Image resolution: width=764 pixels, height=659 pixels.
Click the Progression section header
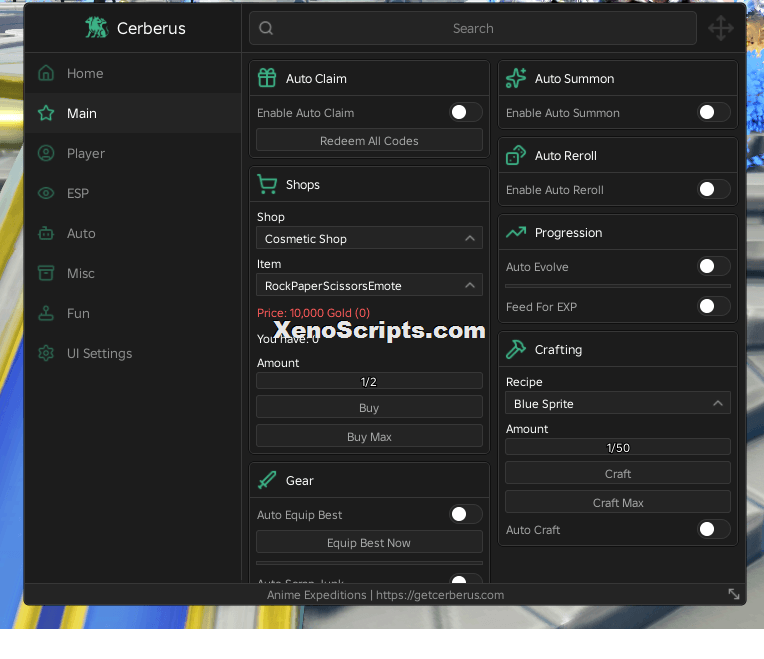(618, 232)
